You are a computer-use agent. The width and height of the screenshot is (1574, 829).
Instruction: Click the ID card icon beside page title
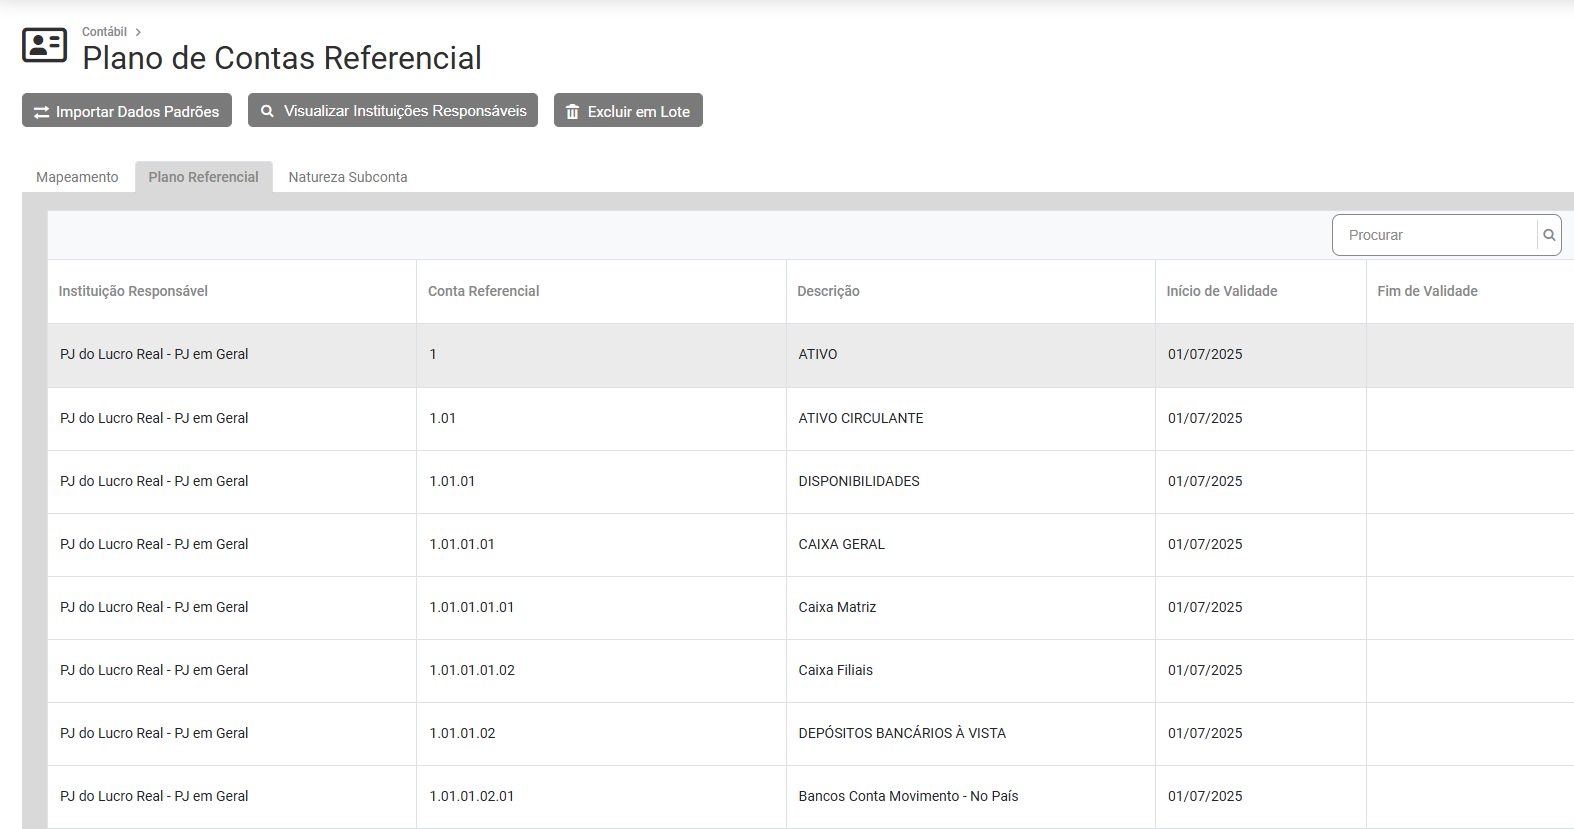tap(45, 45)
